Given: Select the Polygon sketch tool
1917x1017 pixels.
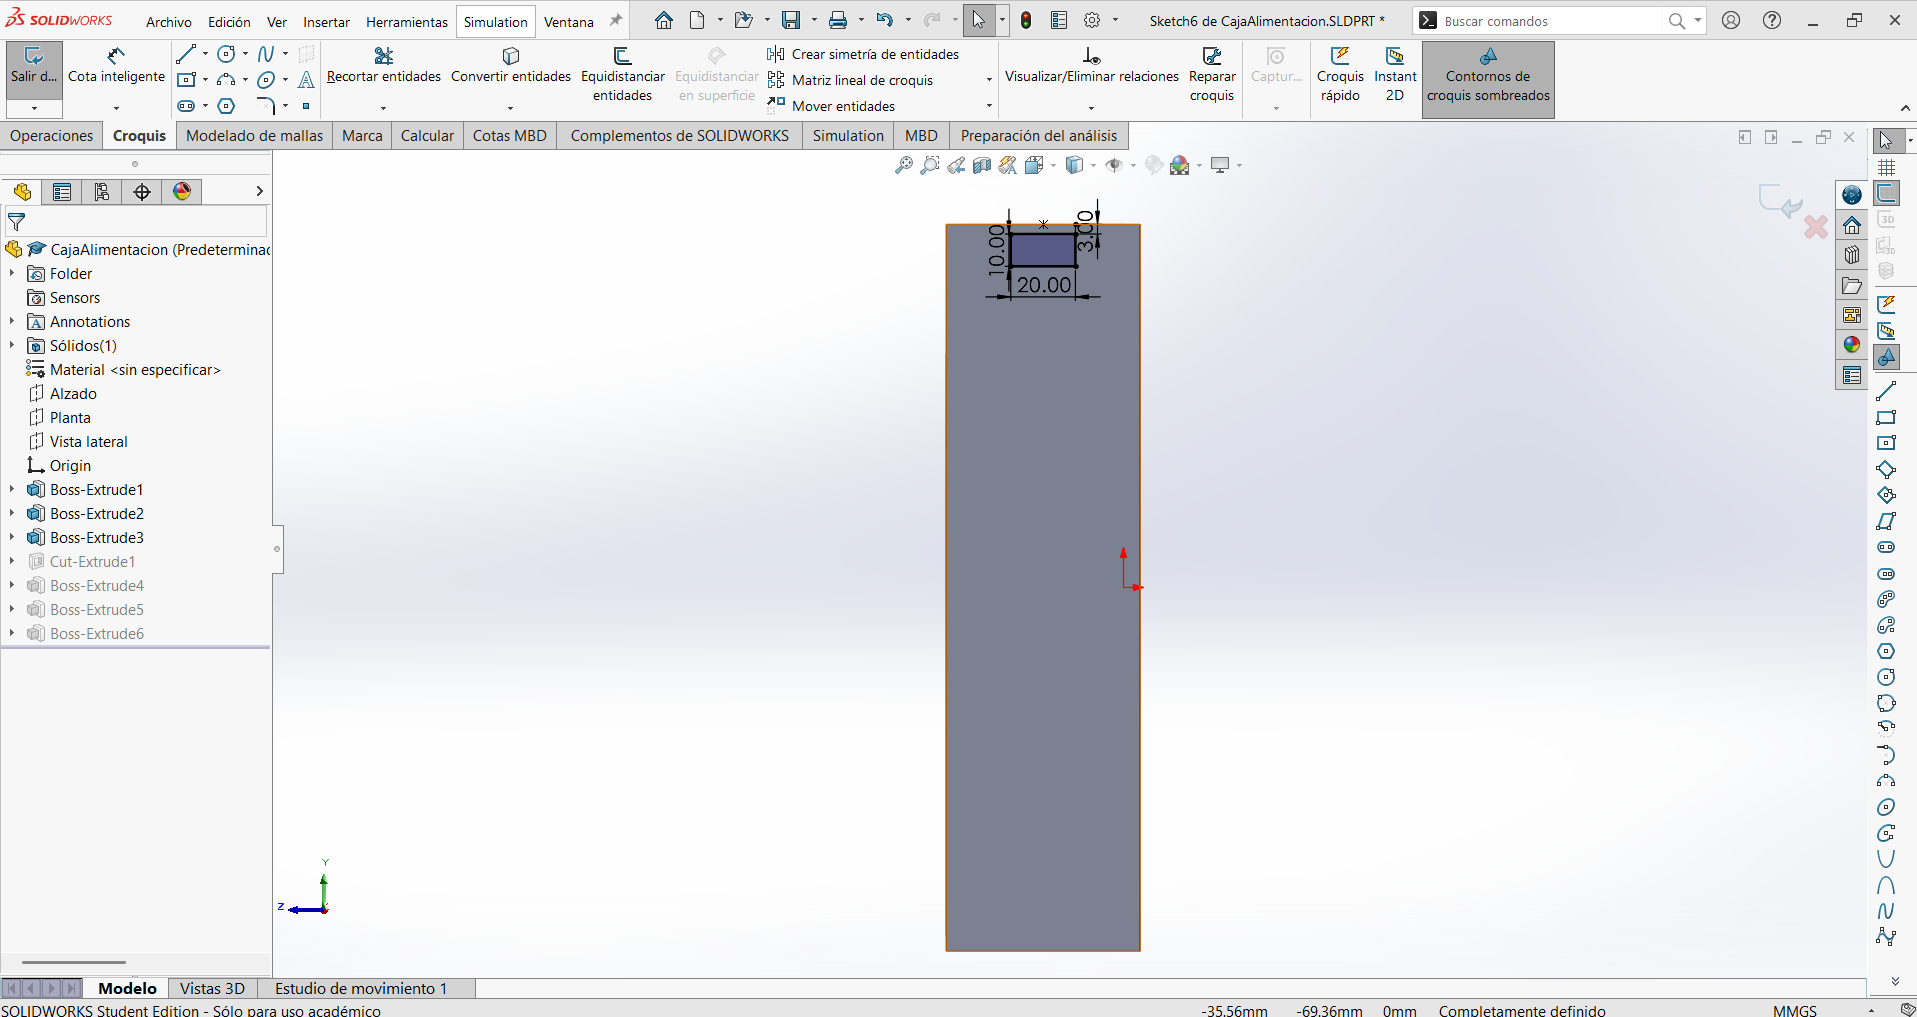Looking at the screenshot, I should [227, 106].
